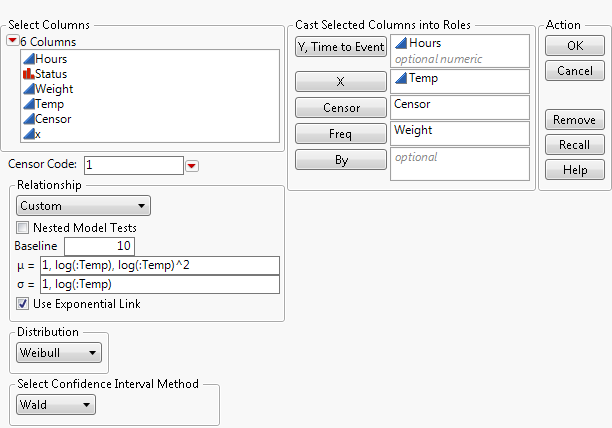Click the Recall button
Screen dimensions: 612x428
[575, 145]
